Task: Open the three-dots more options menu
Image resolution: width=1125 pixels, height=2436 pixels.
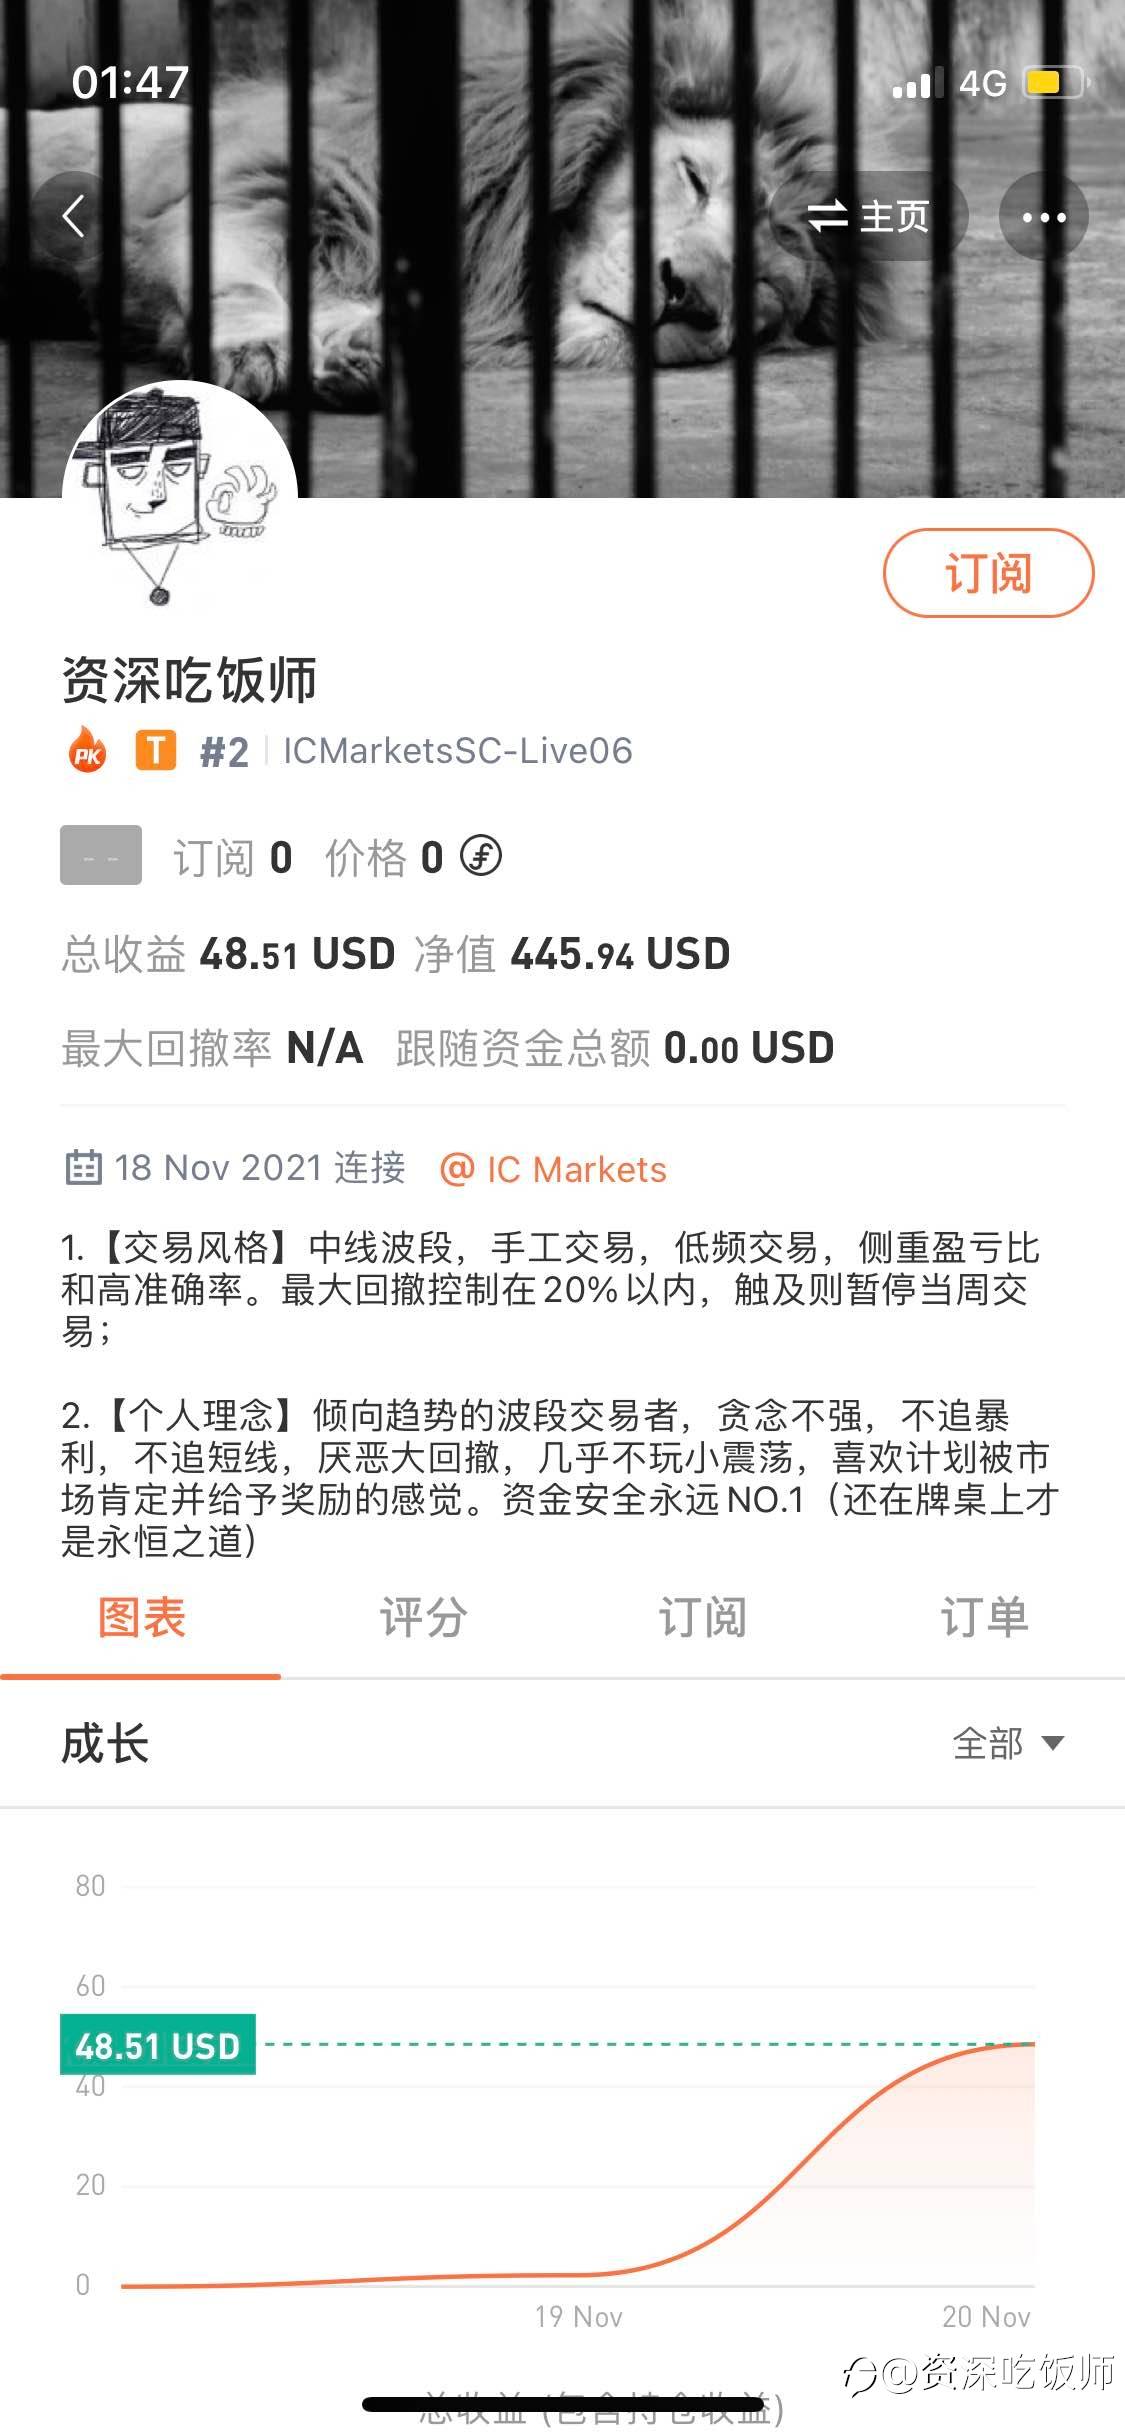Action: 1043,216
